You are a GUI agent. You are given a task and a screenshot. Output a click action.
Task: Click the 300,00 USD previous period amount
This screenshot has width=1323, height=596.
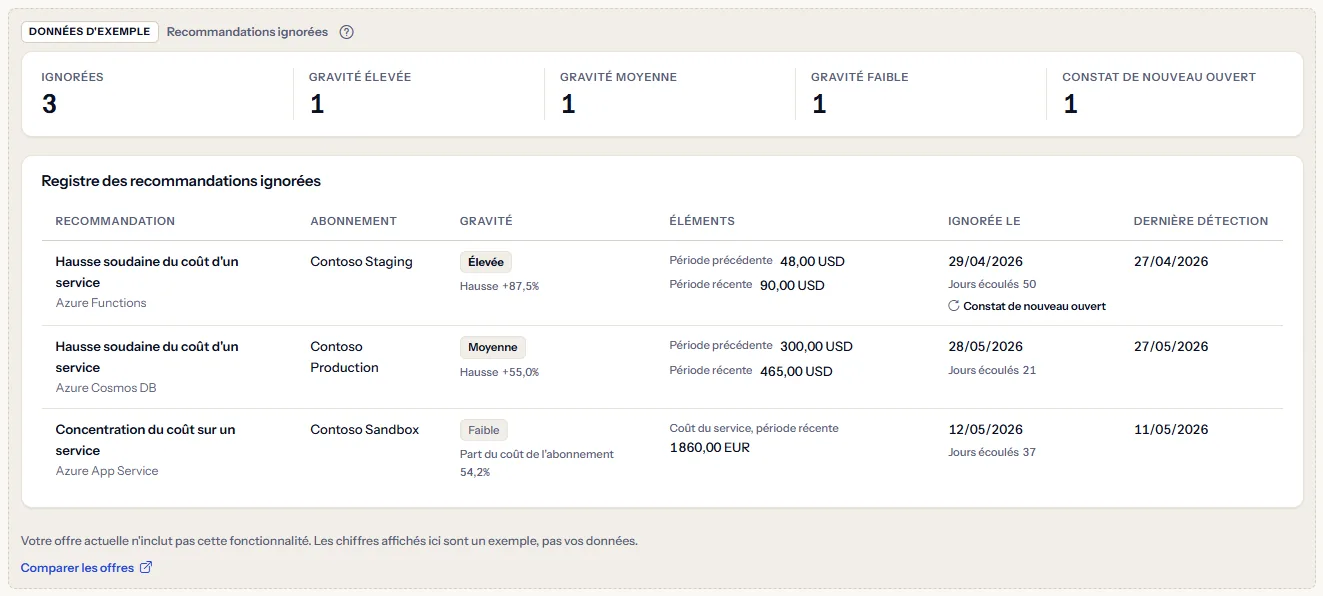tap(816, 346)
